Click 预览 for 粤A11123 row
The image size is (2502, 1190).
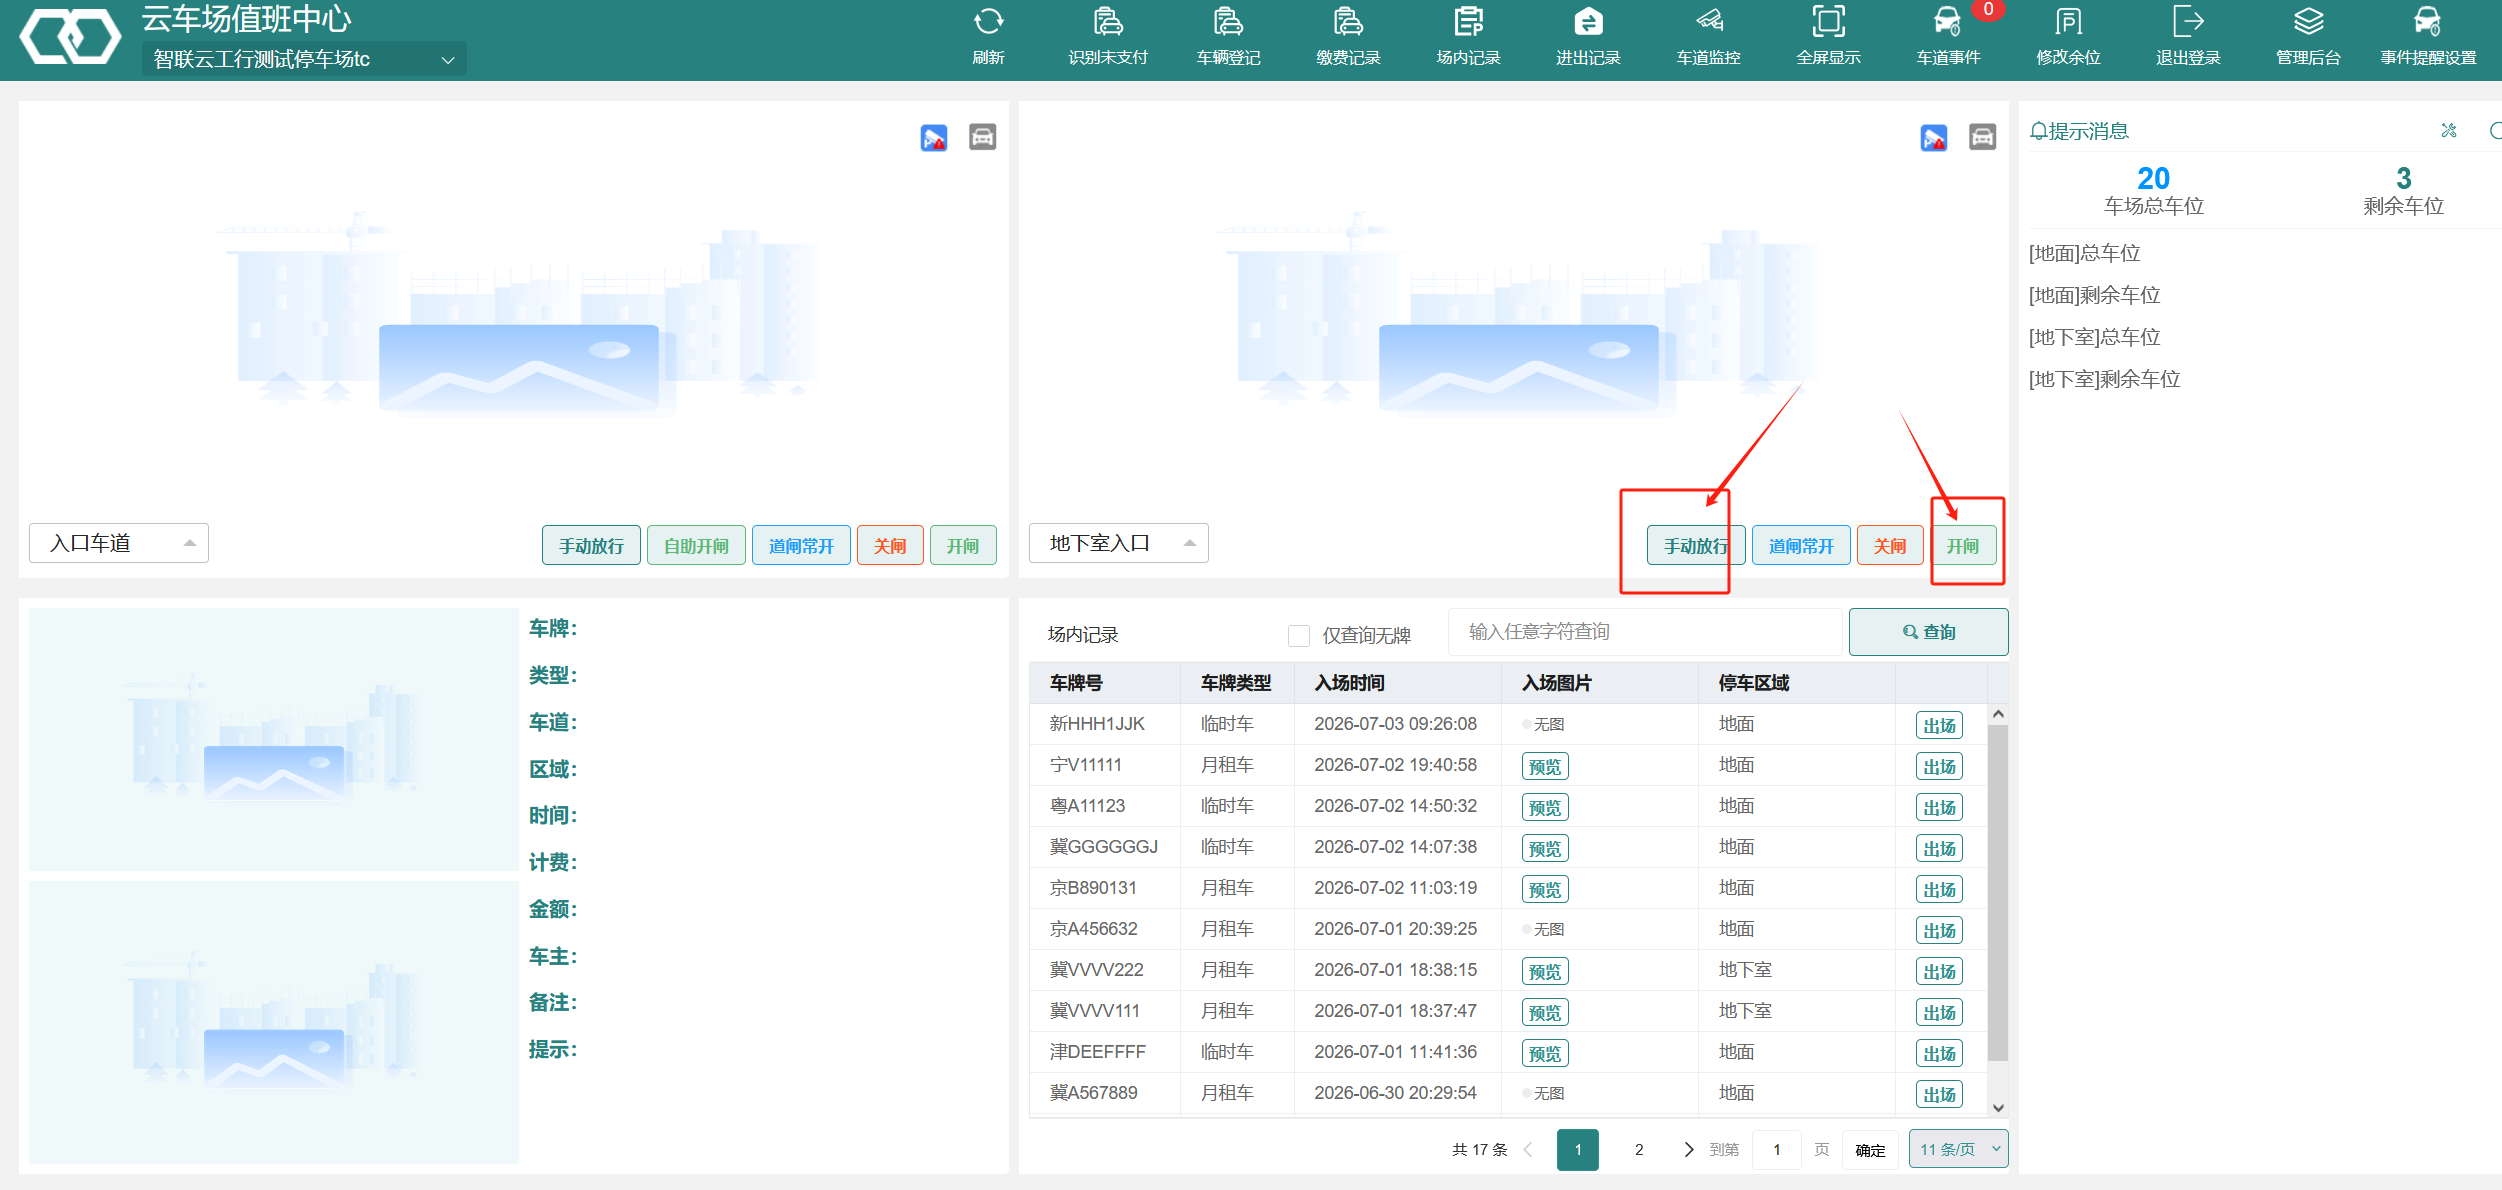pyautogui.click(x=1545, y=807)
